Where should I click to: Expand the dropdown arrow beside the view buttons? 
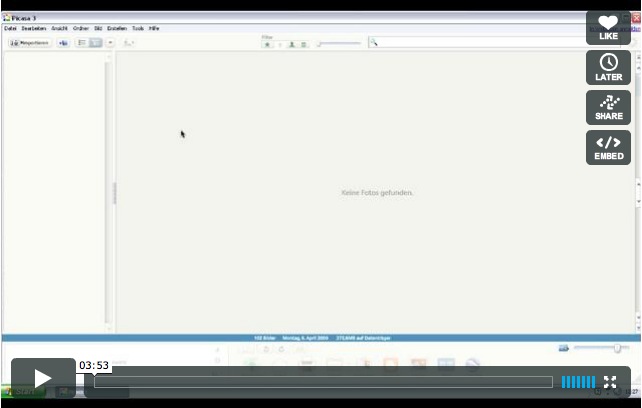pyautogui.click(x=110, y=43)
